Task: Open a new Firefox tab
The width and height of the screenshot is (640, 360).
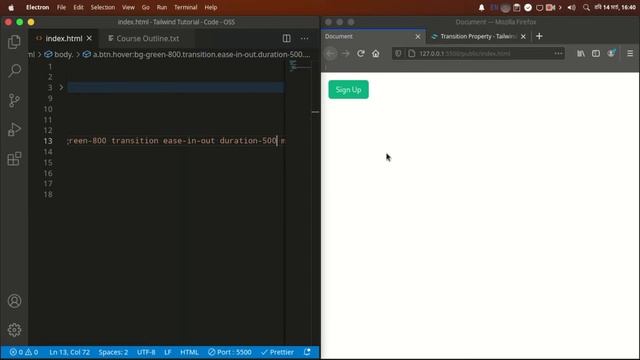Action: pos(539,36)
